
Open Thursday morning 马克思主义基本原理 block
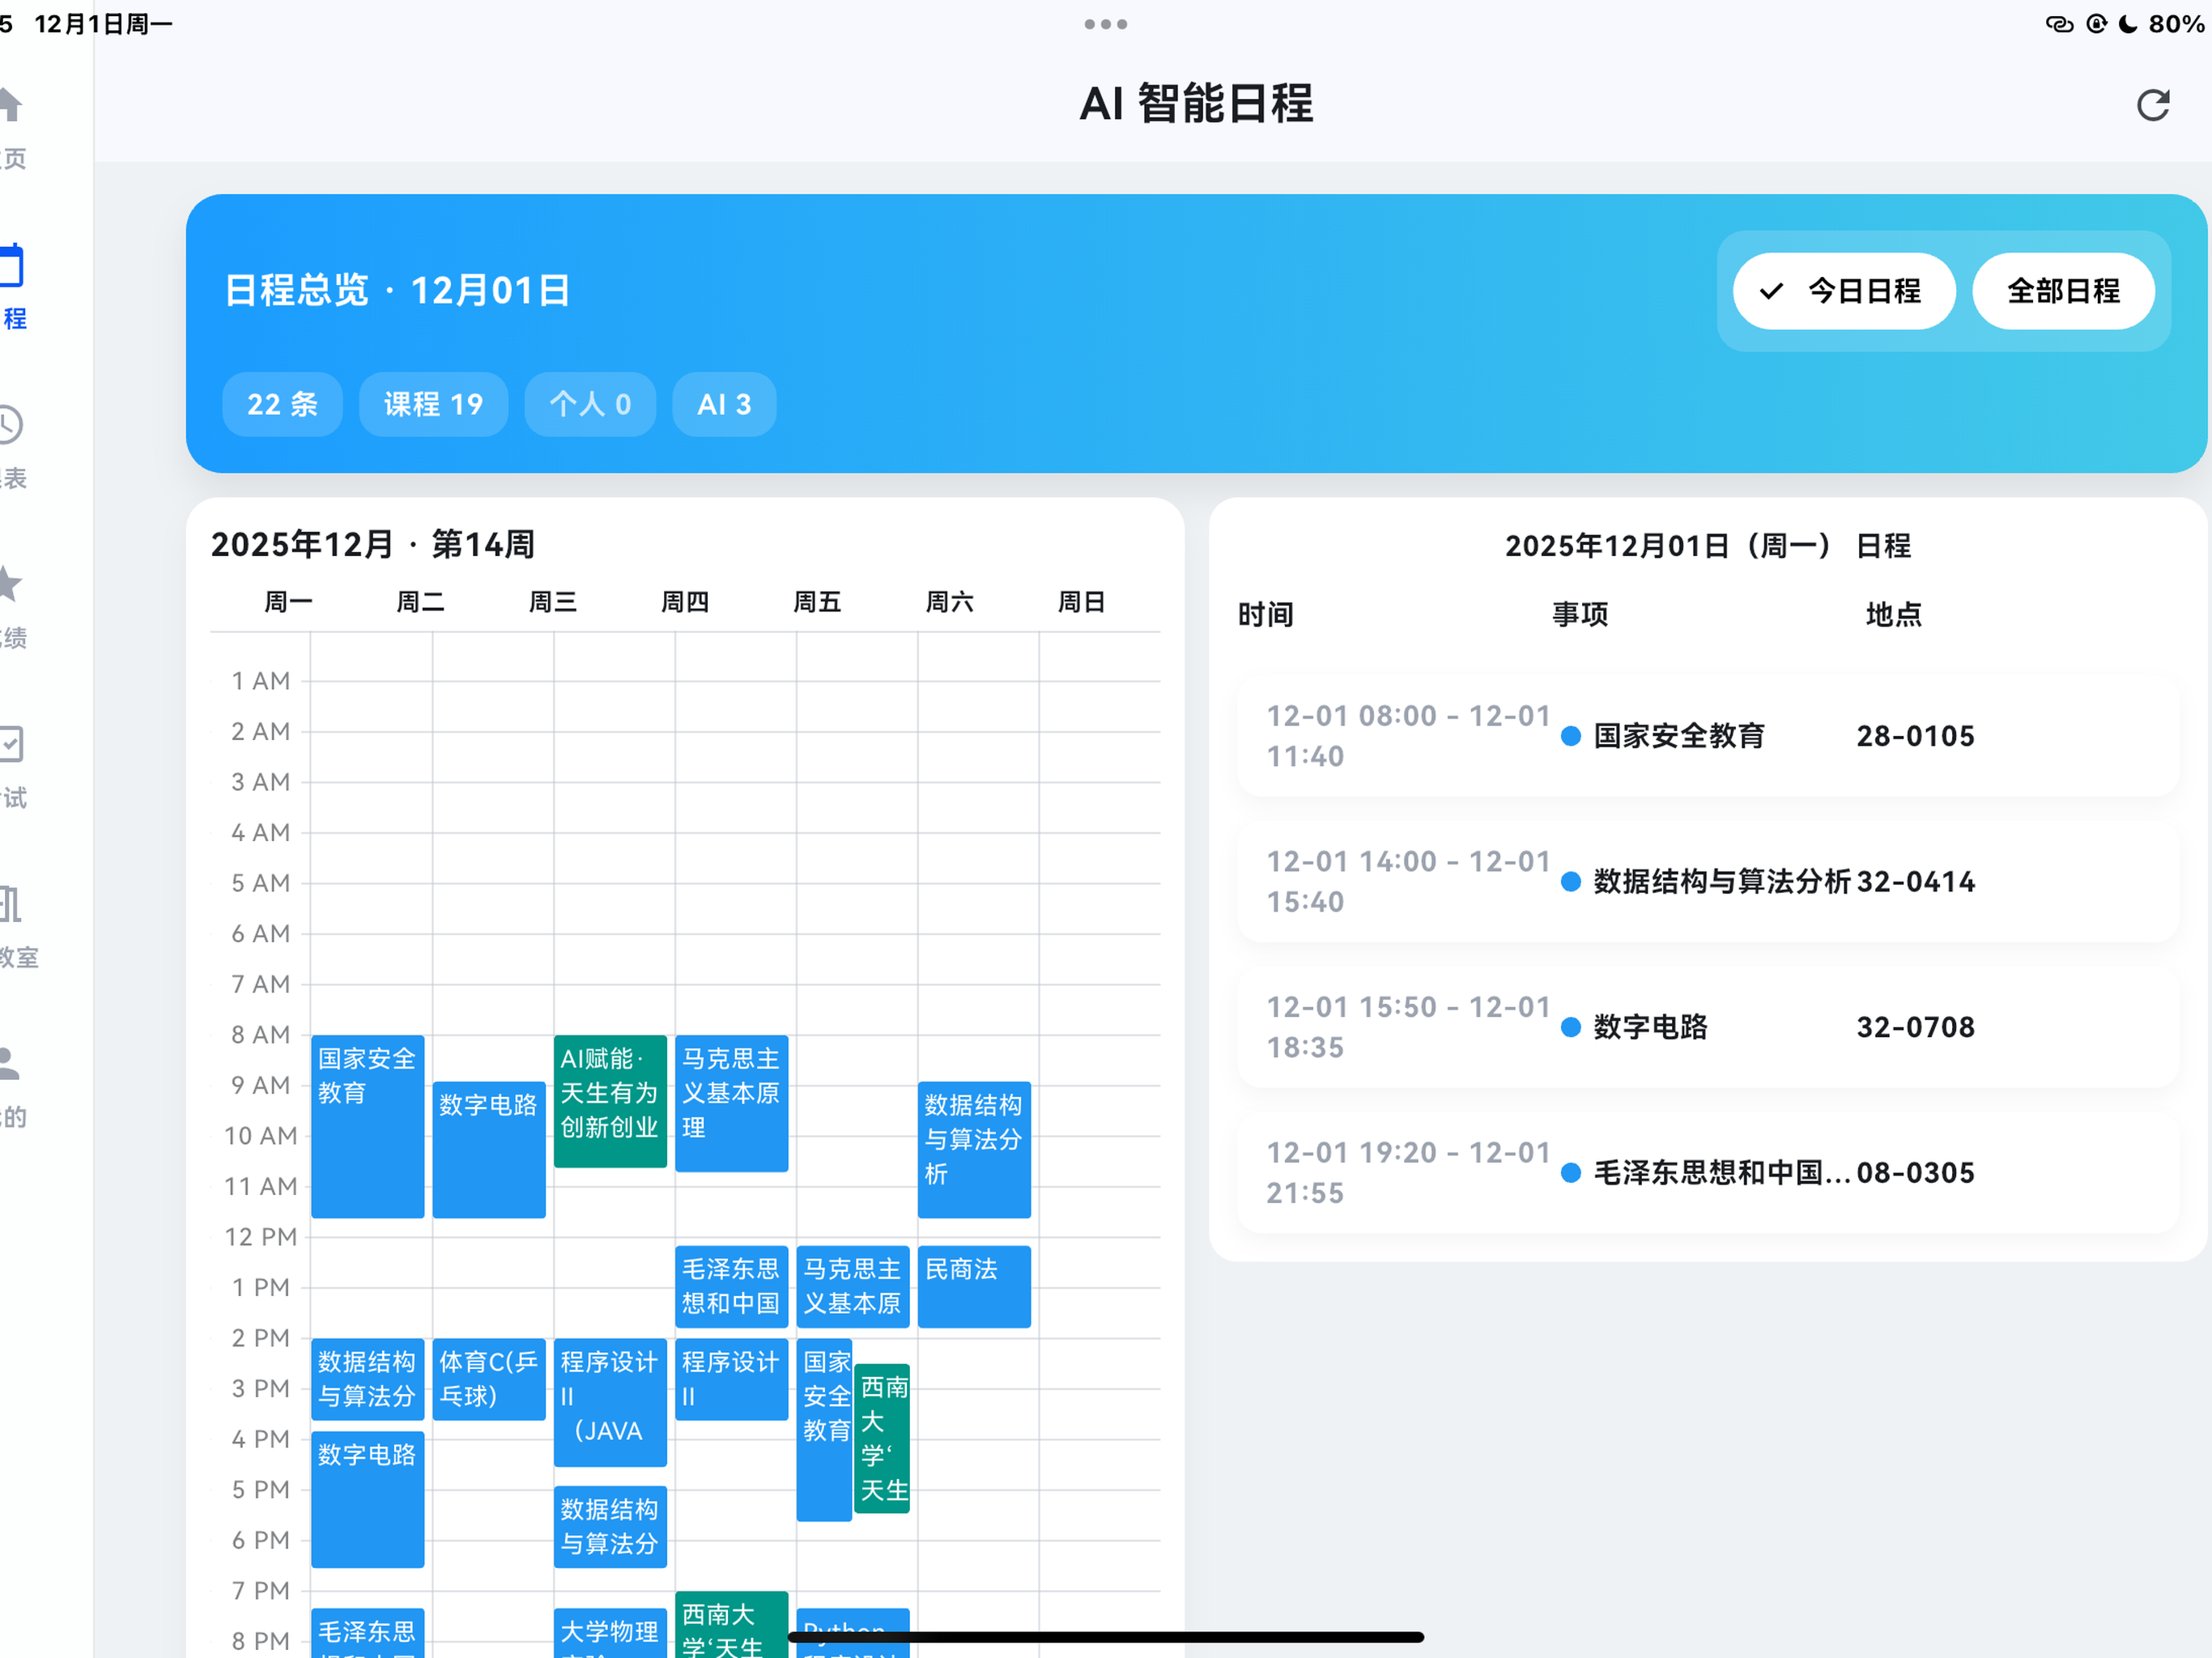tap(732, 1103)
